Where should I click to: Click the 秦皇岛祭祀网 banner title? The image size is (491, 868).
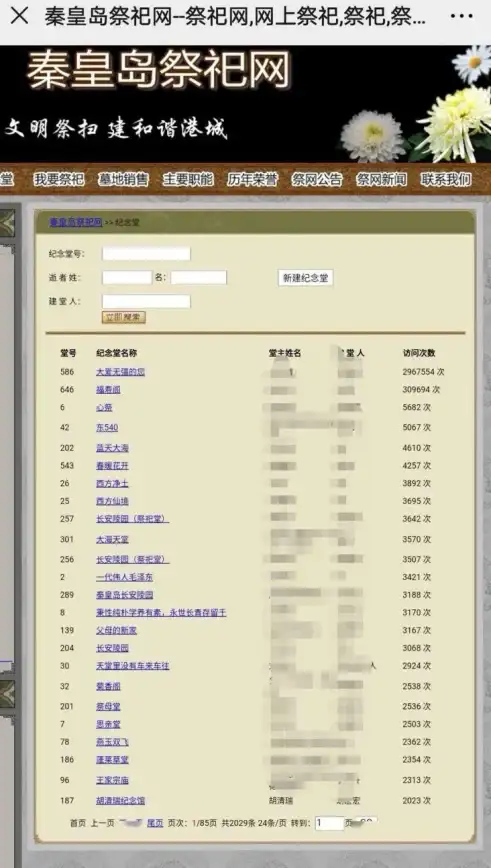point(158,71)
